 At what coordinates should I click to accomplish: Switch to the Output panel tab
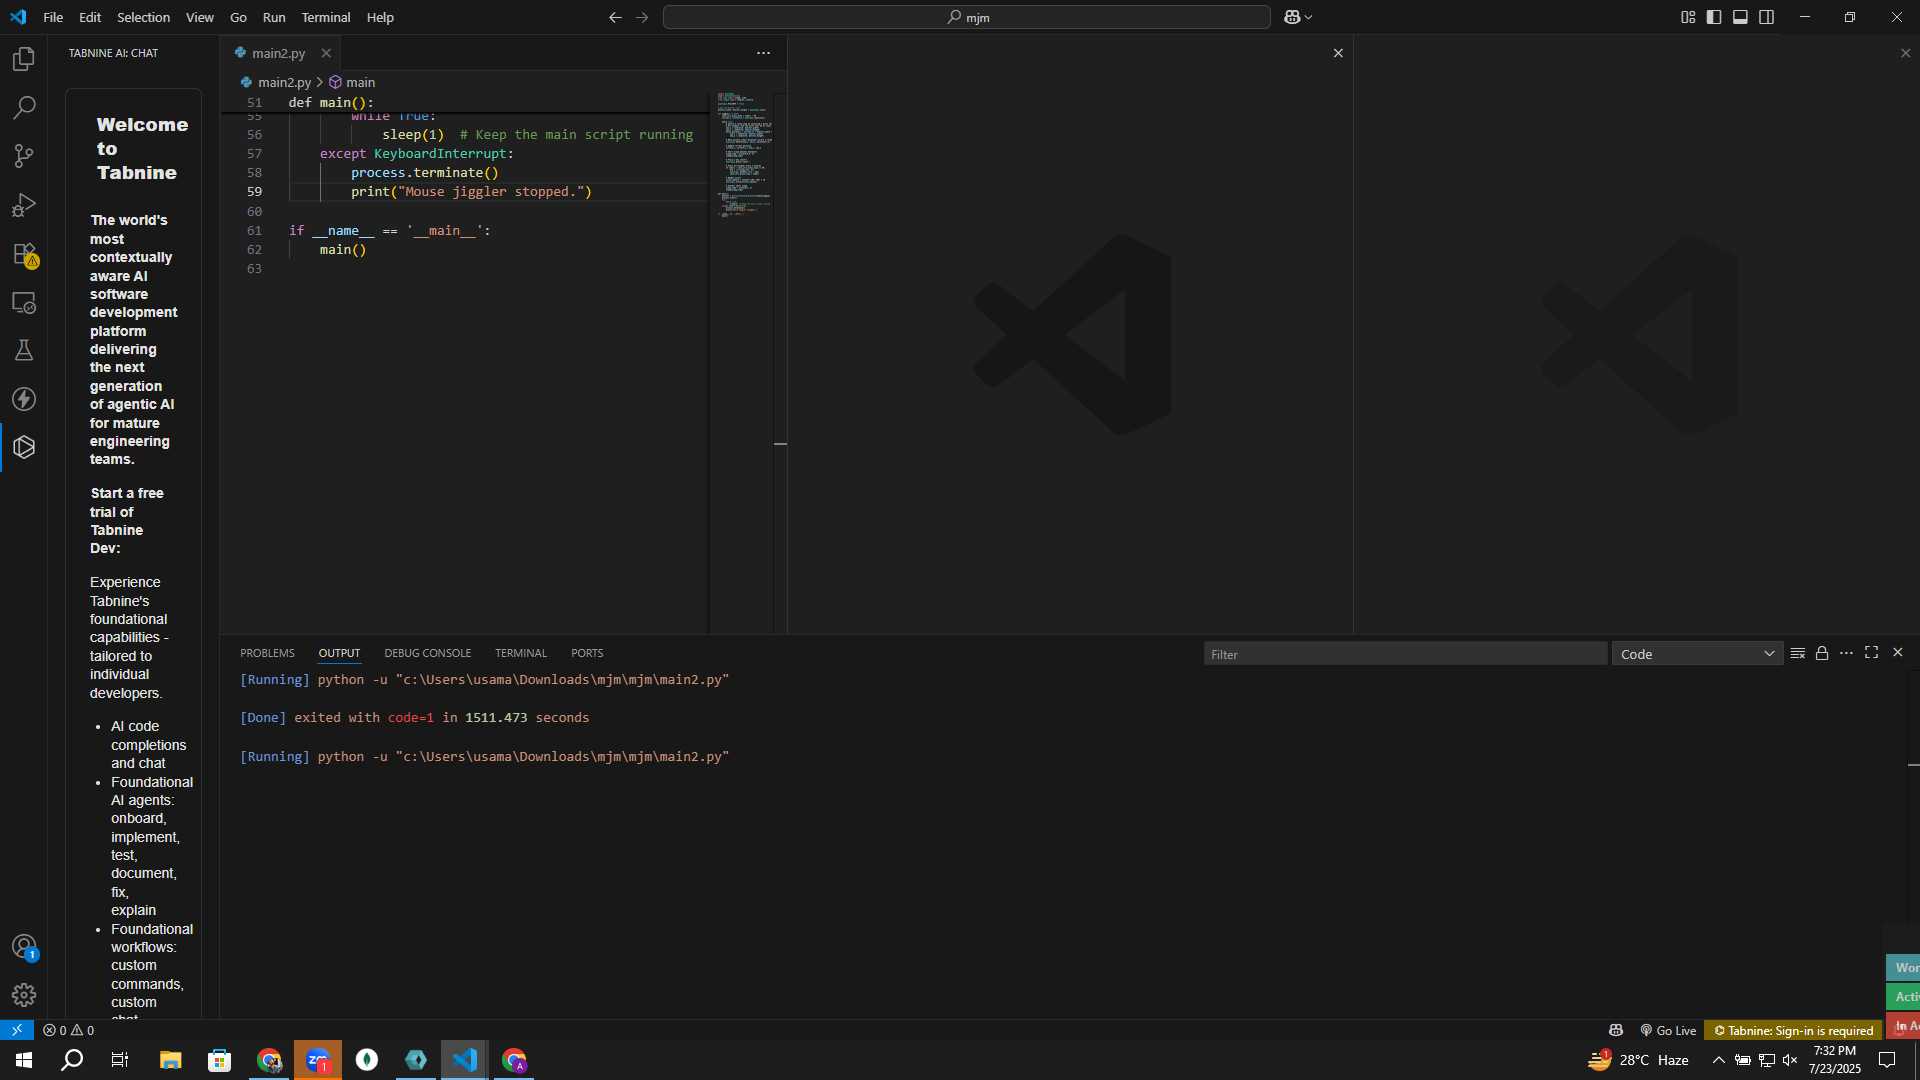(339, 653)
